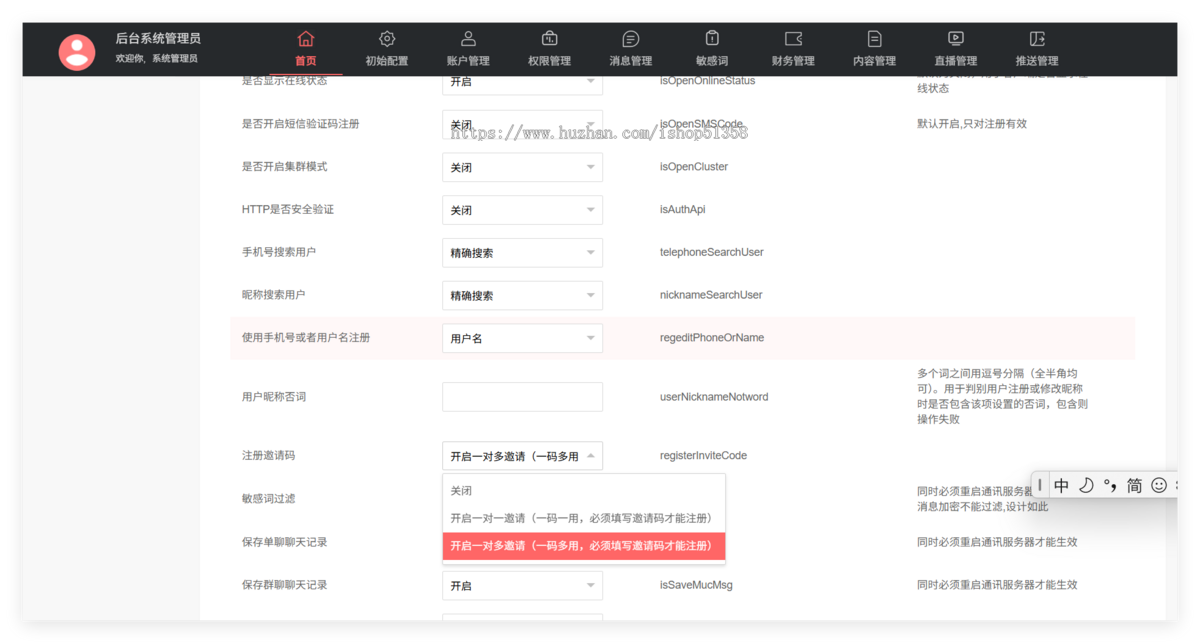Screen dimensions: 1200x643
Task: Click parameter name regeditPhoneOrName
Action: tap(712, 338)
